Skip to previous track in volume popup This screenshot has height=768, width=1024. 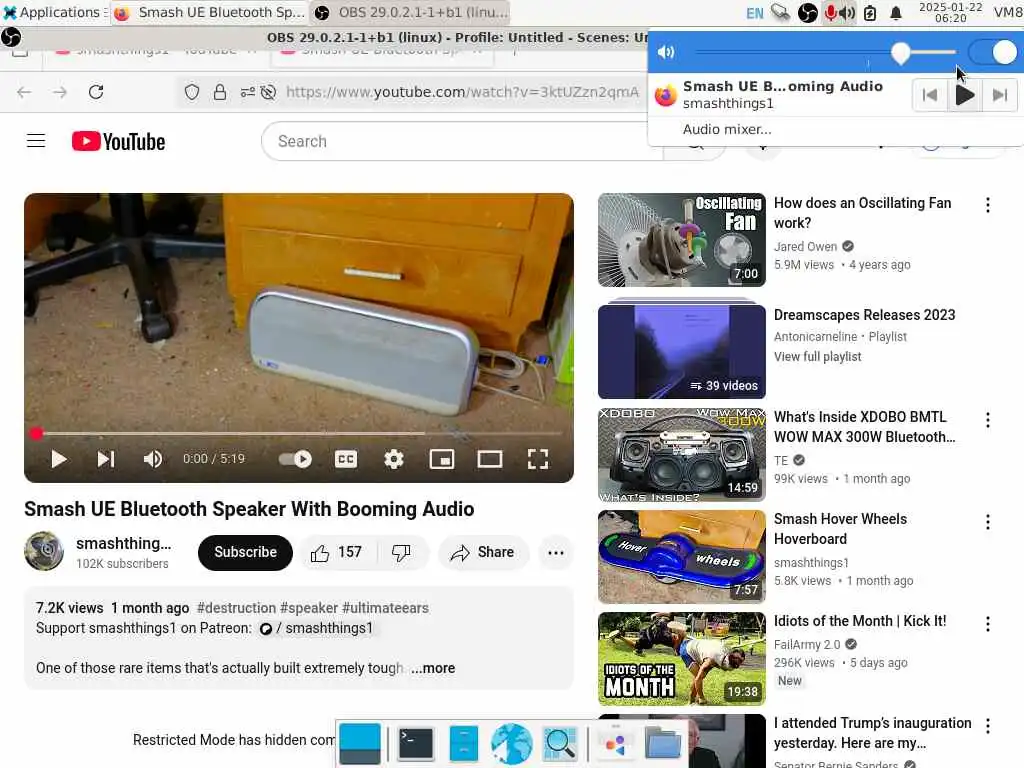(x=930, y=95)
